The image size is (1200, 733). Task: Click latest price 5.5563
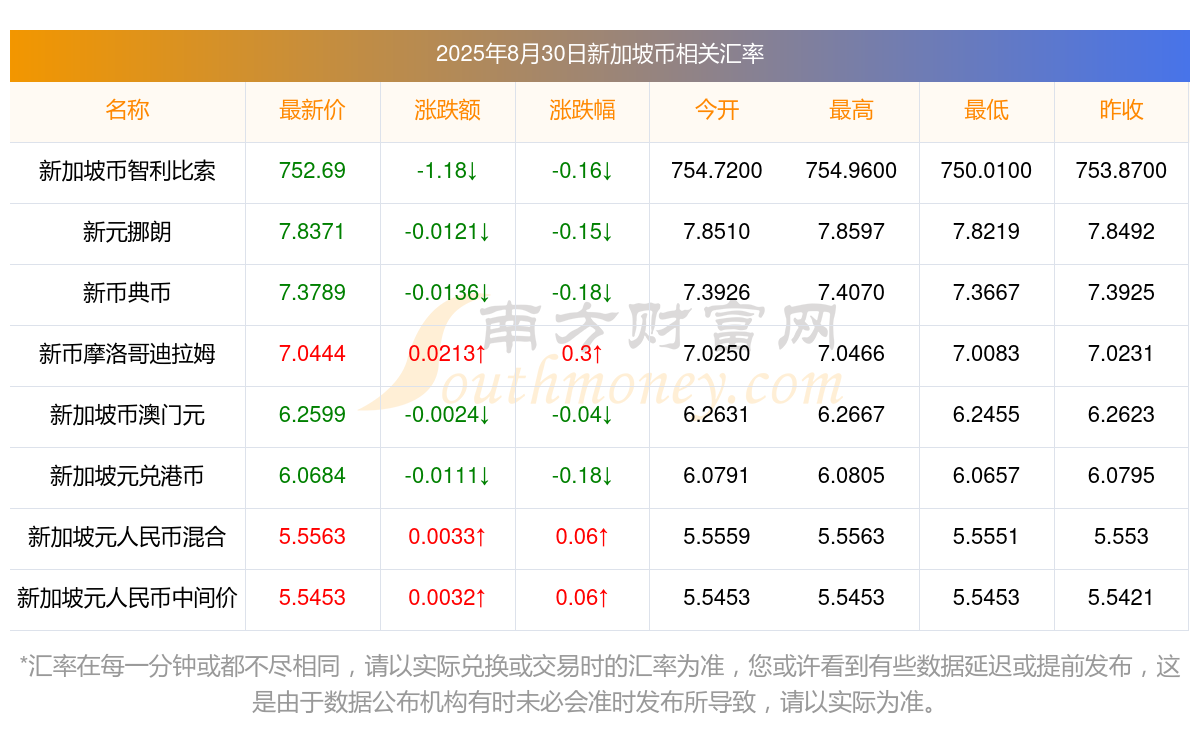click(x=312, y=537)
